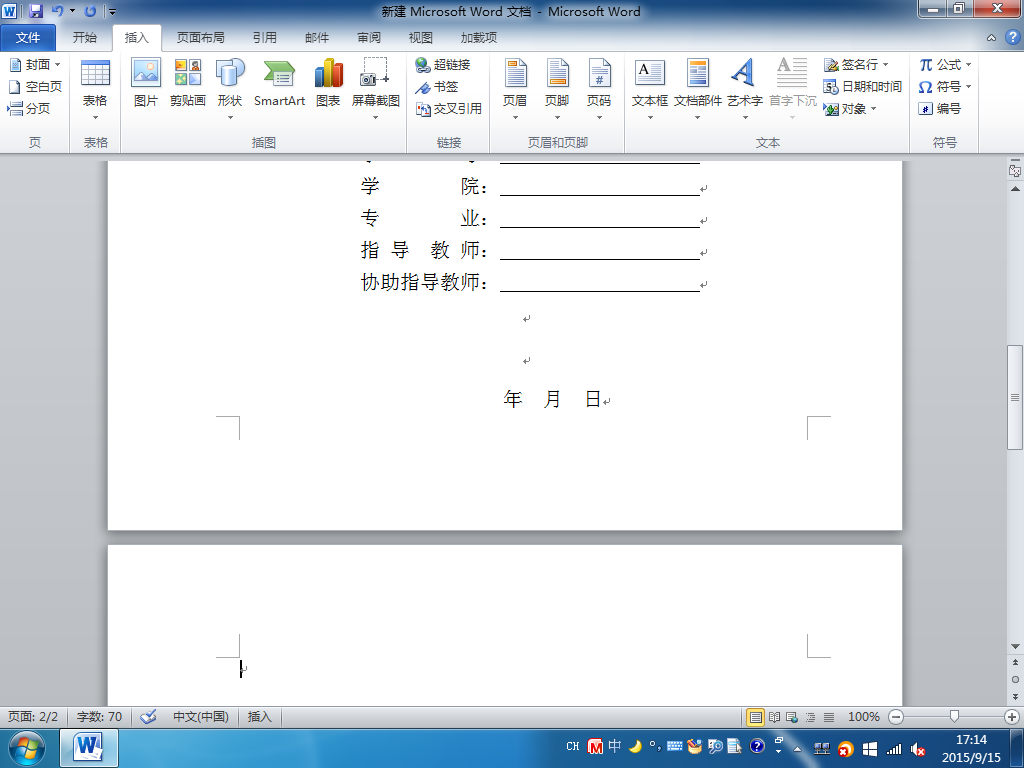This screenshot has height=768, width=1024.
Task: Click the 100% zoom level button
Action: tap(863, 716)
